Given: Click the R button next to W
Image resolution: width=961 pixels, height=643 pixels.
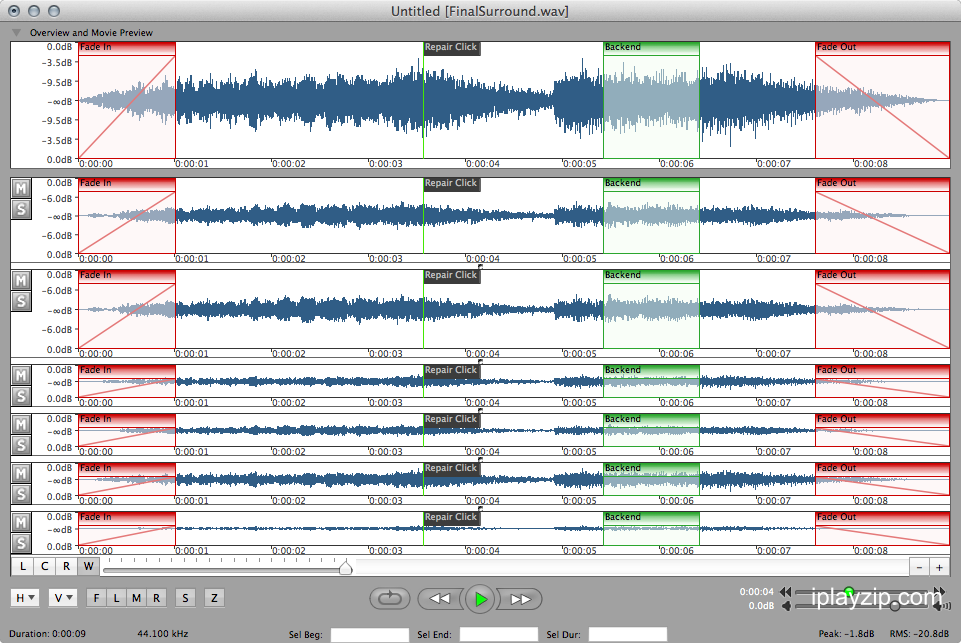Looking at the screenshot, I should [66, 566].
